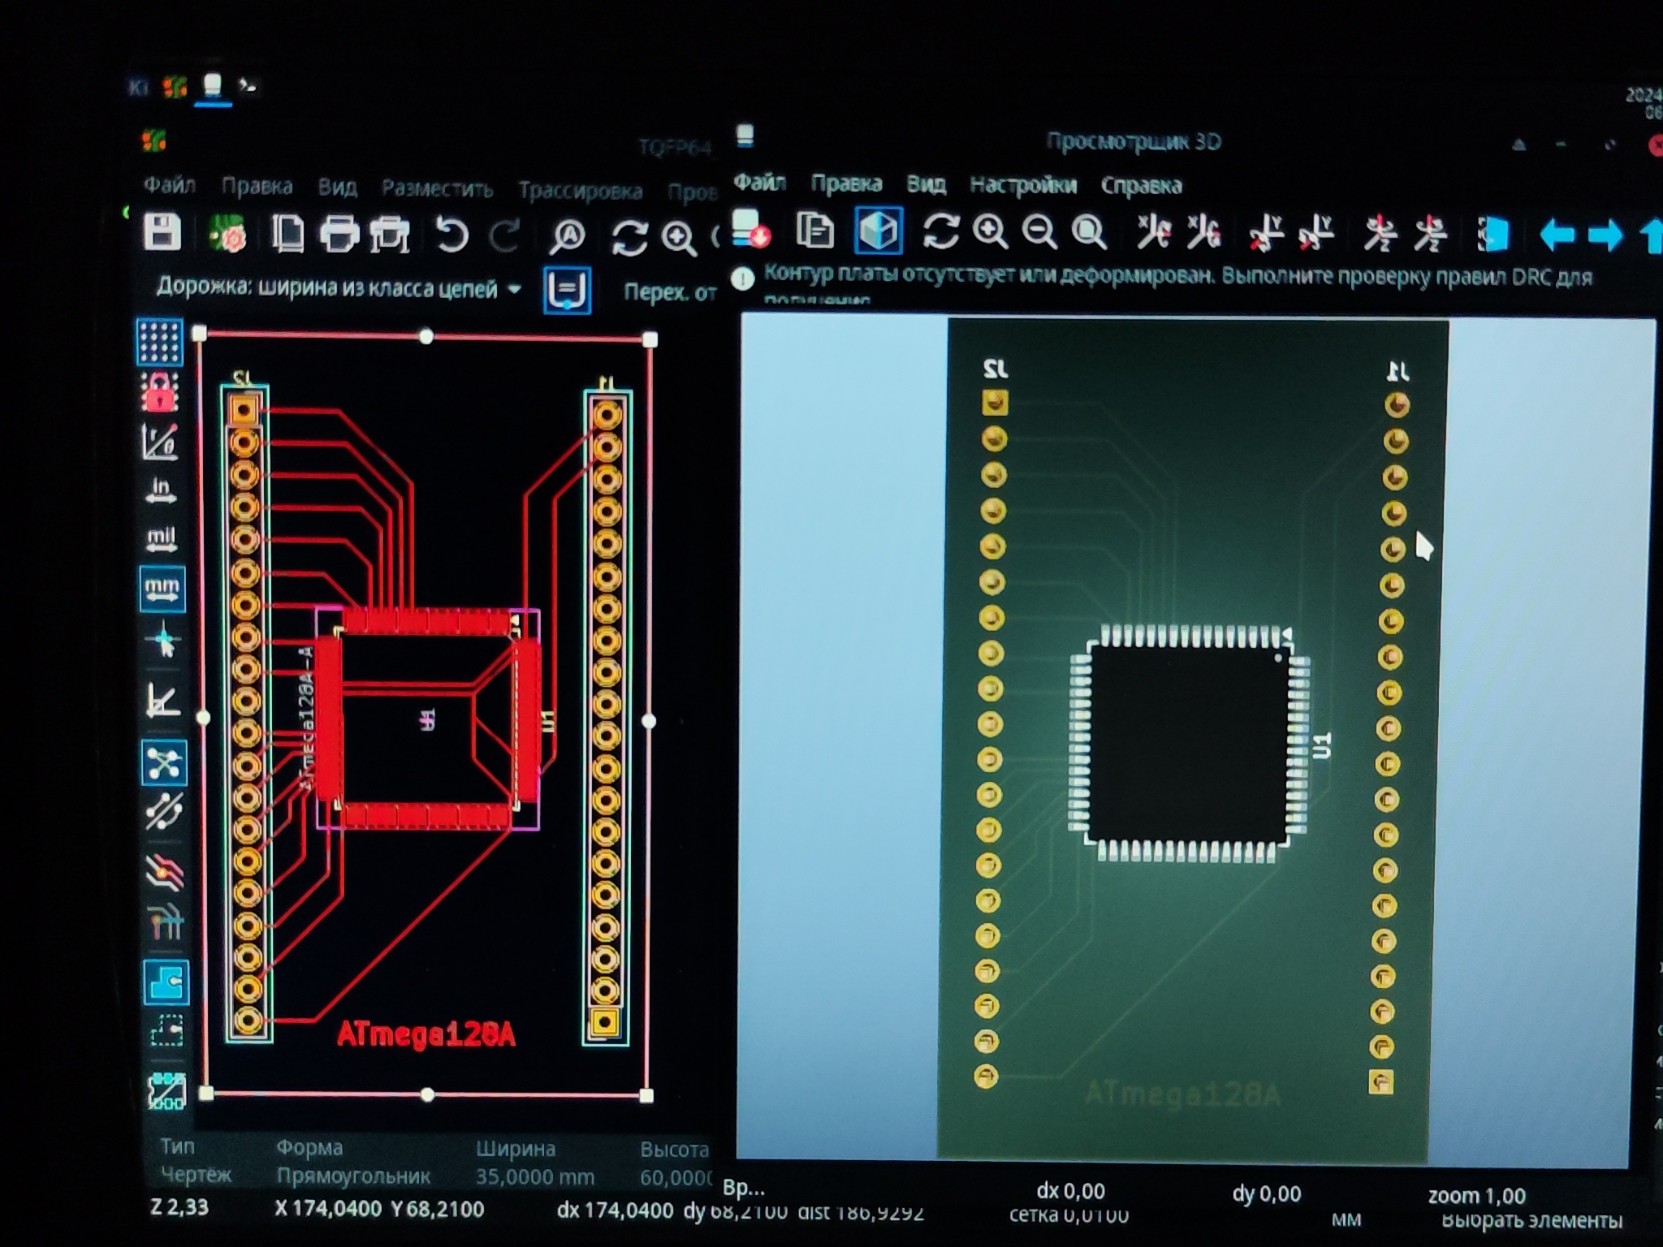Save the board in PCB editor

point(162,232)
